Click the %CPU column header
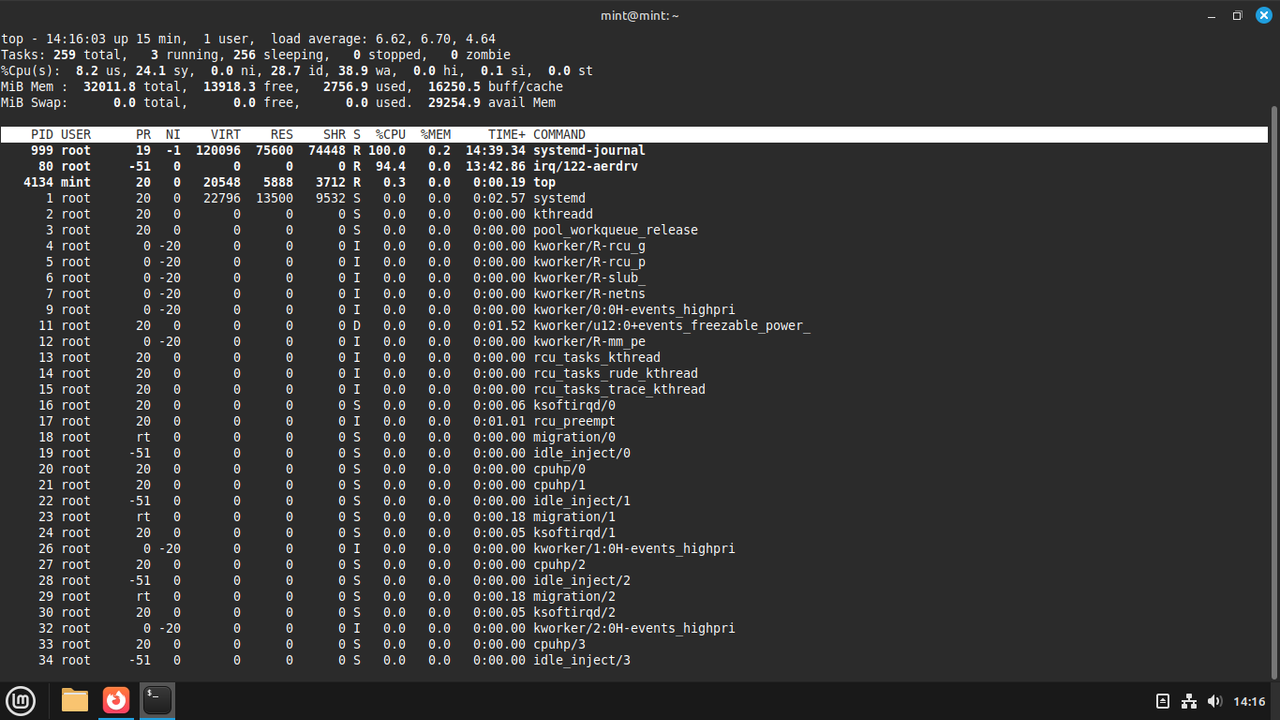Viewport: 1280px width, 720px height. (390, 134)
